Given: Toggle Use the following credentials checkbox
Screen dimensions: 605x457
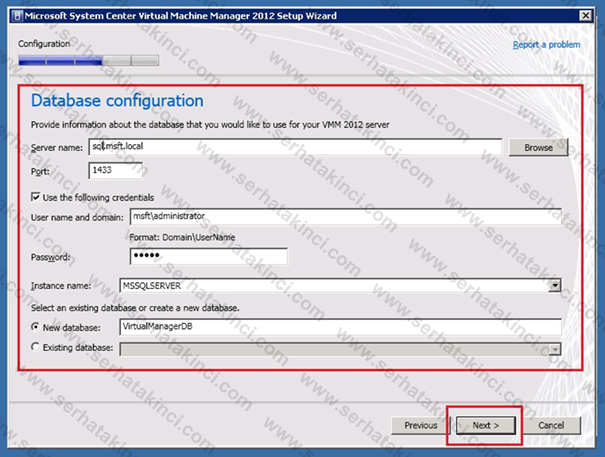Looking at the screenshot, I should [35, 197].
